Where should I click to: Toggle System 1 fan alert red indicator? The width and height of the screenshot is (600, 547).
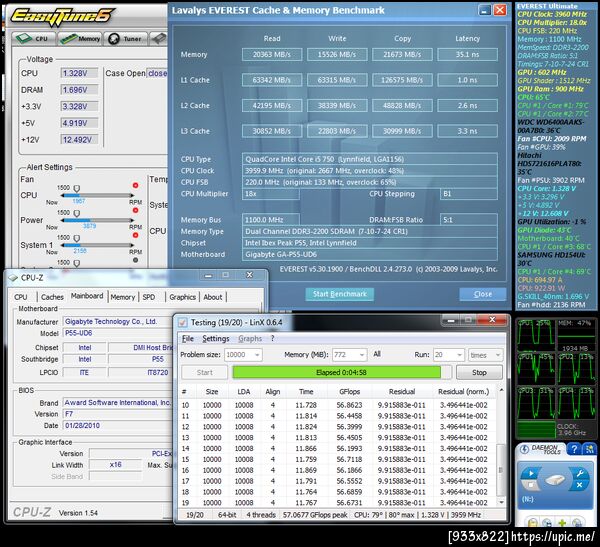point(135,235)
